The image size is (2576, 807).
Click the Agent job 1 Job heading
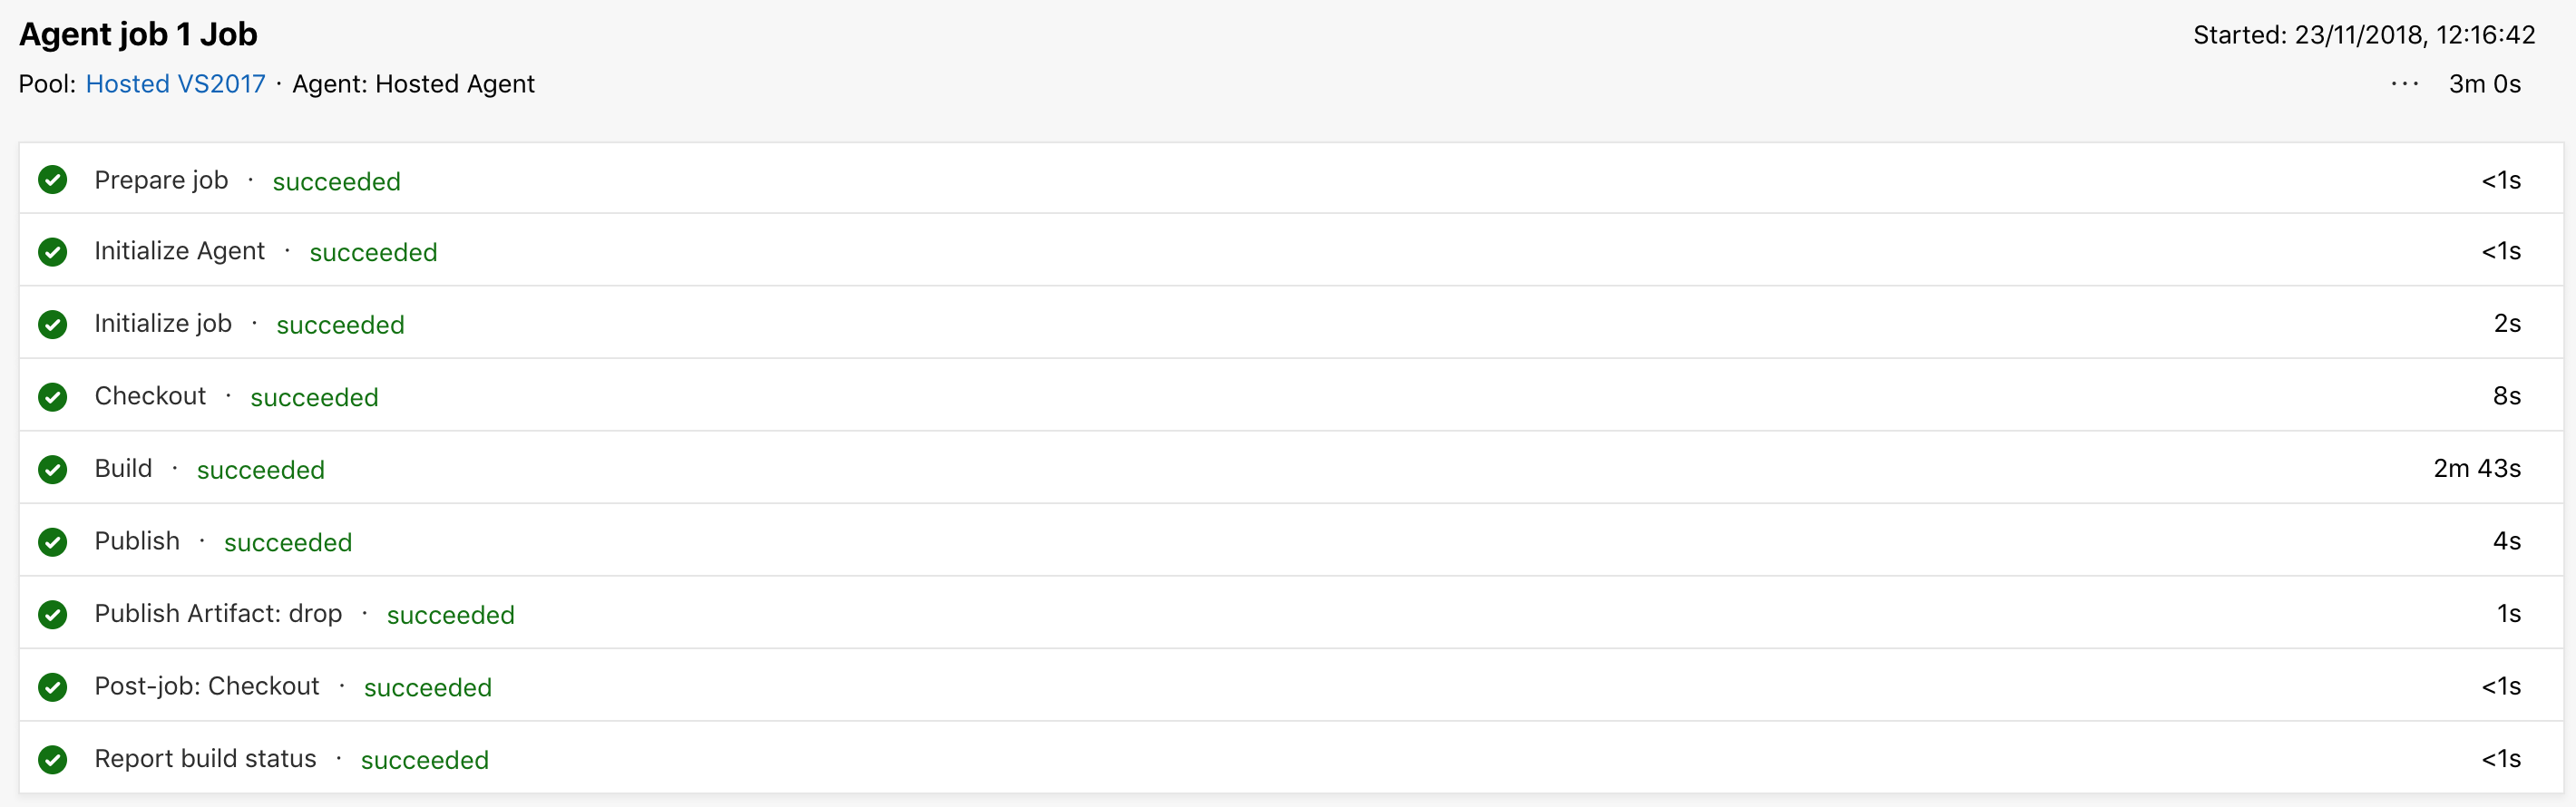pyautogui.click(x=138, y=35)
